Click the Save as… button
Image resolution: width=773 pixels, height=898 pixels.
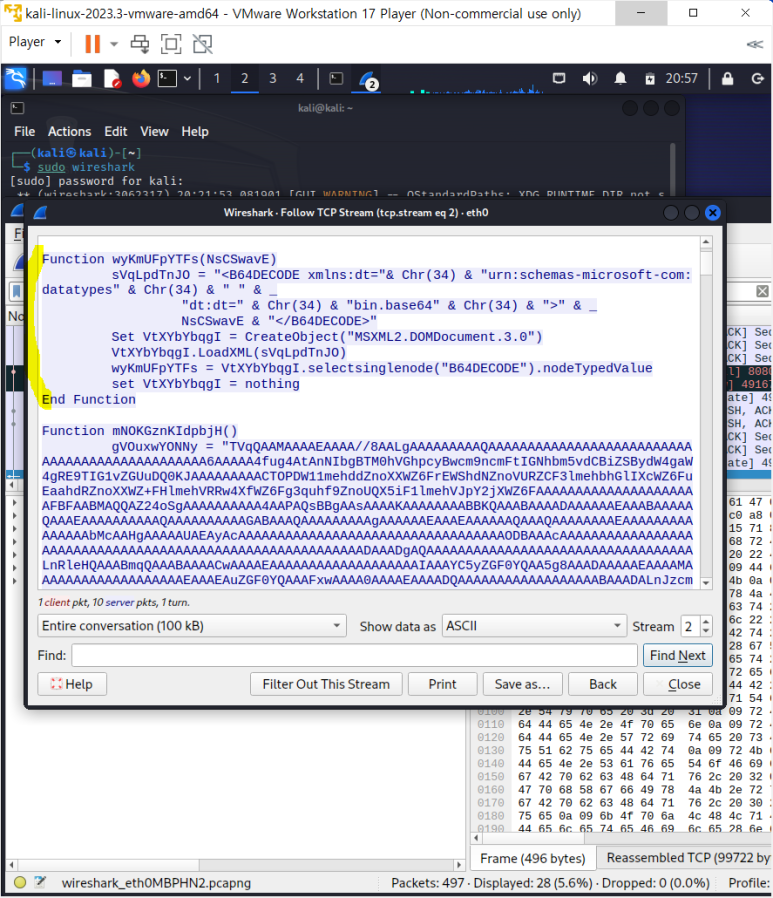pos(522,684)
